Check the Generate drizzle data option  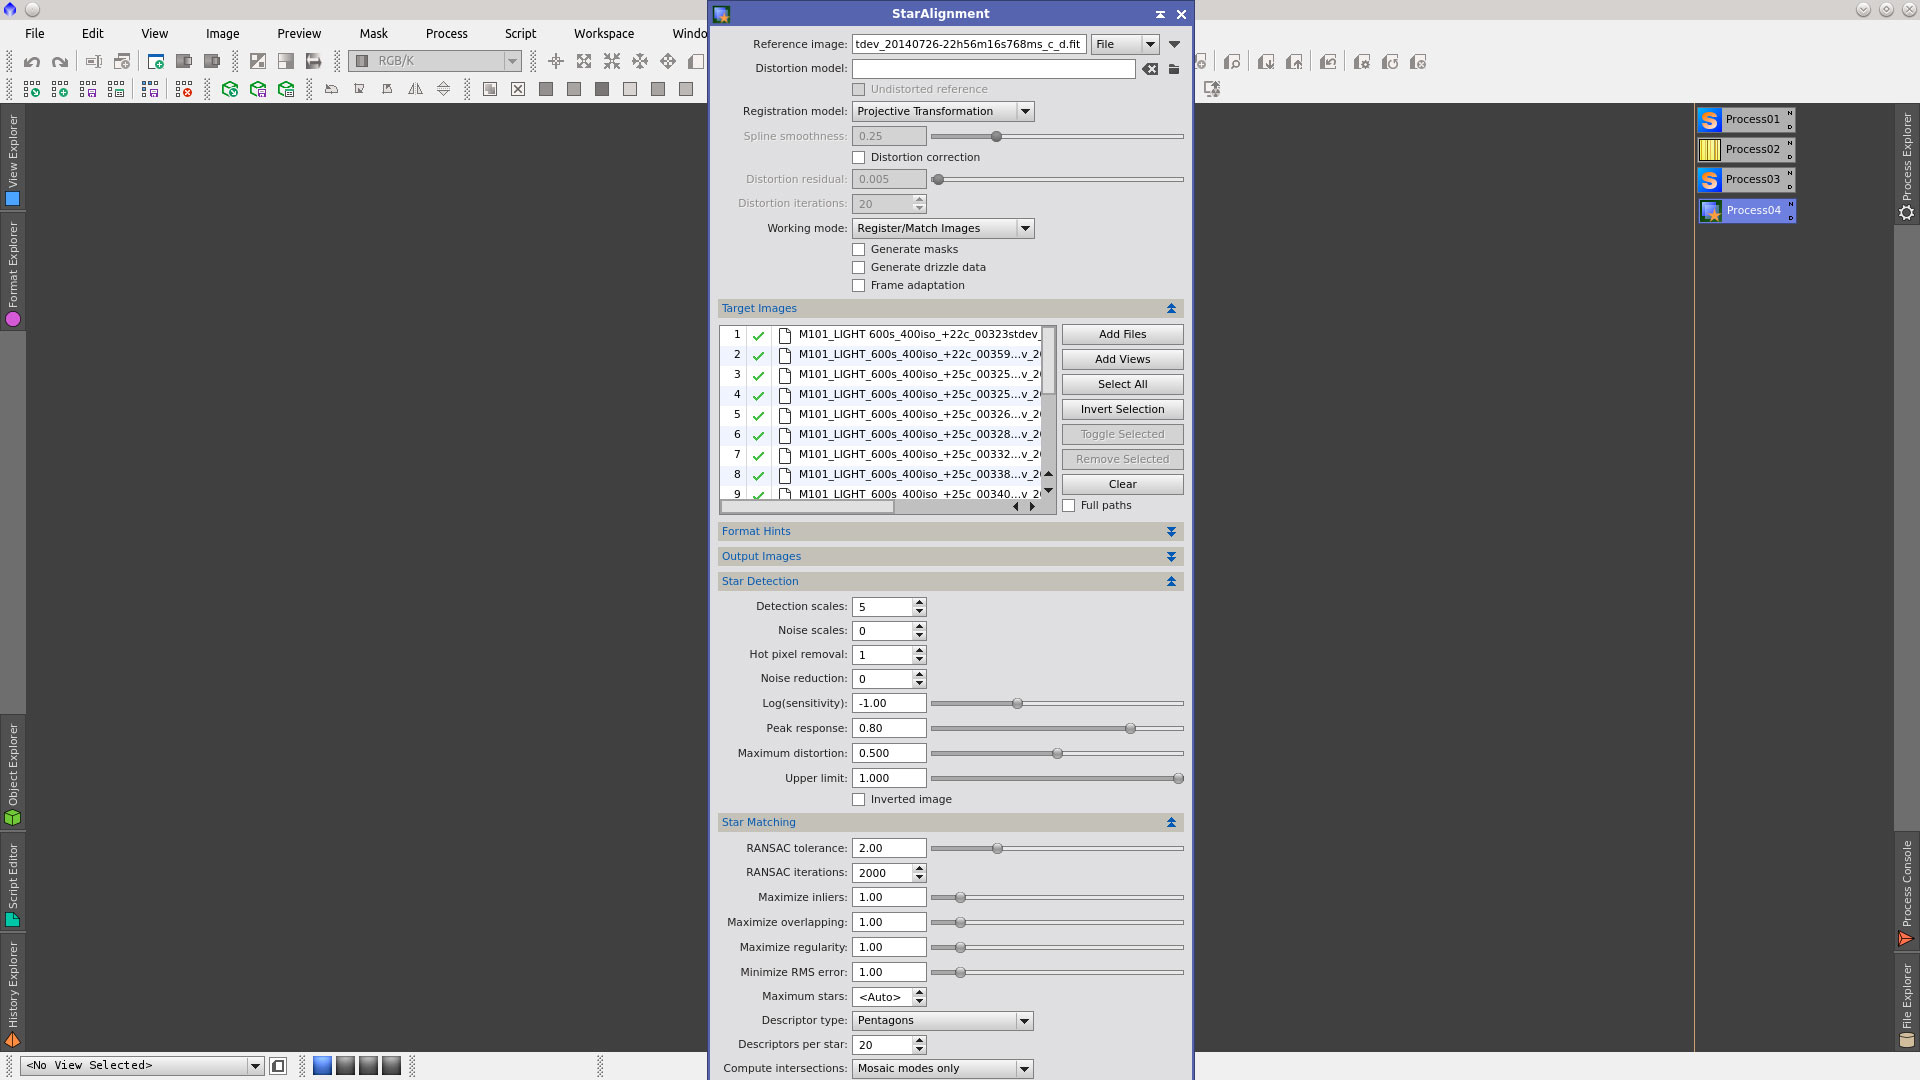[858, 267]
